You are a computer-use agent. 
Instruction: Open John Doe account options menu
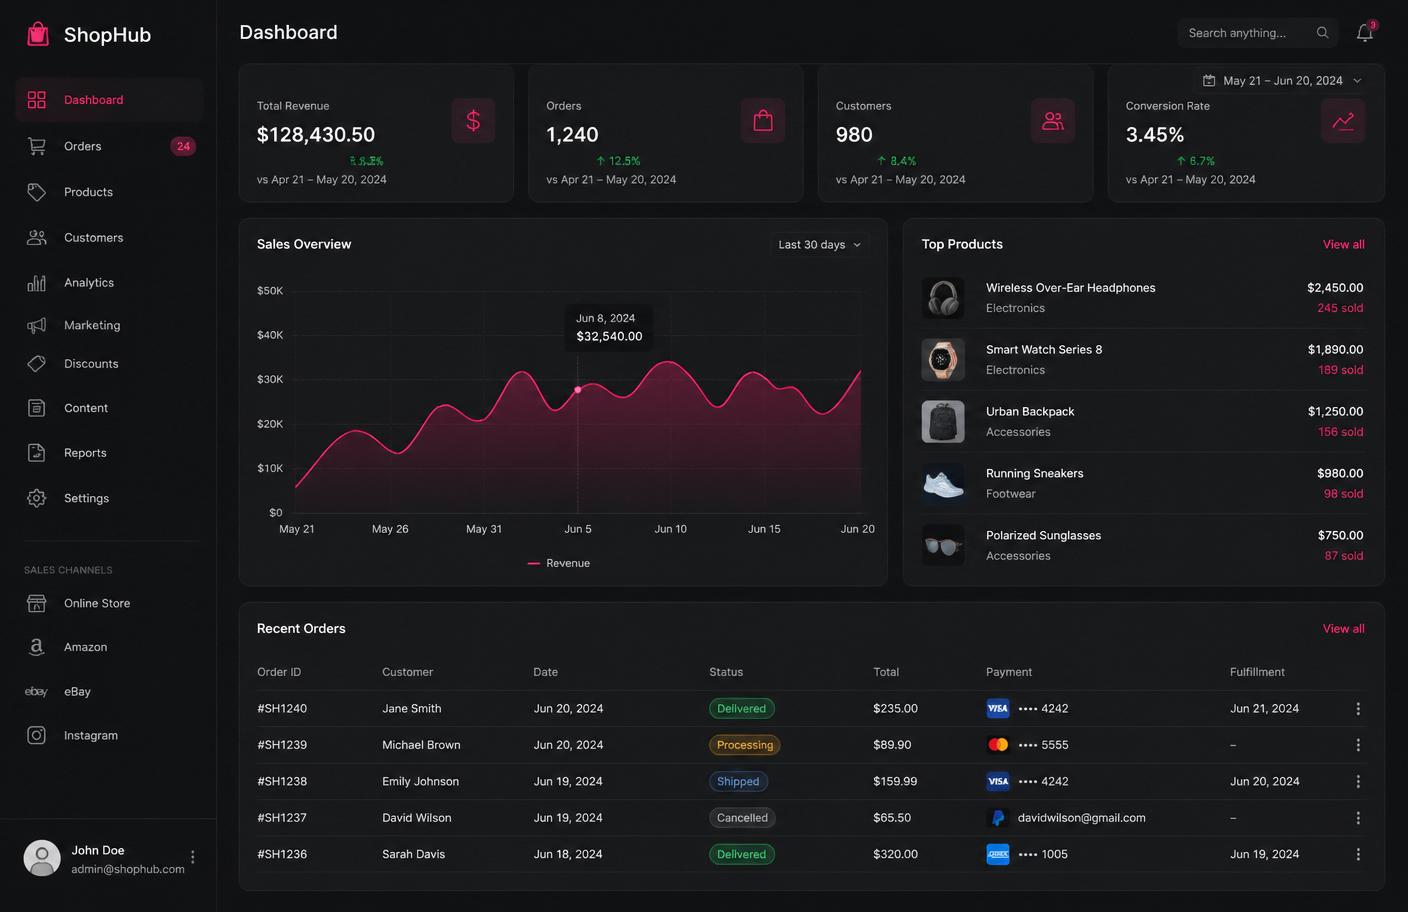(193, 857)
